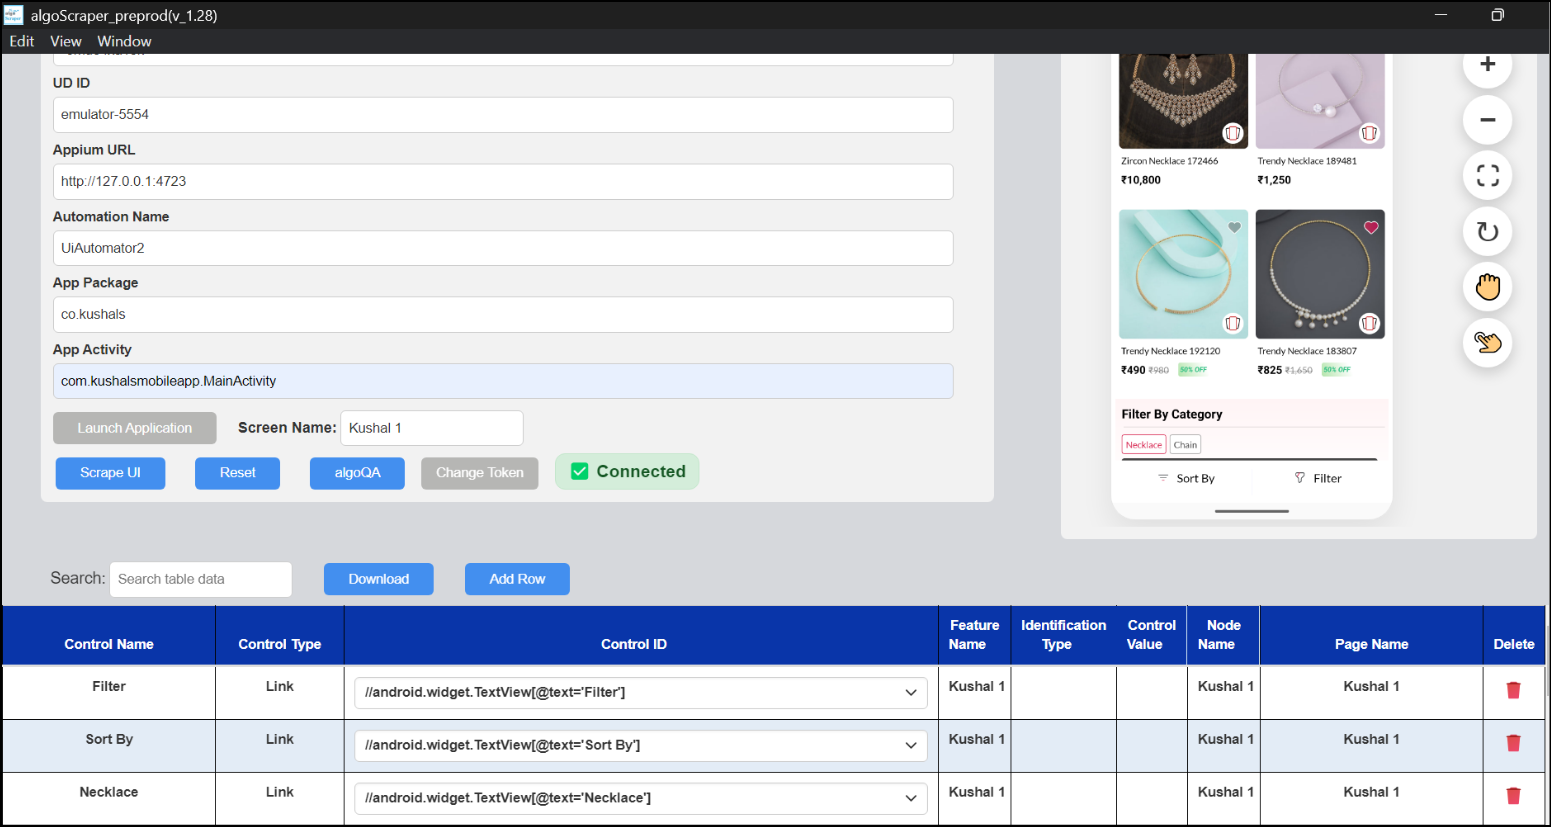Click the Launch Application button
Image resolution: width=1551 pixels, height=827 pixels.
tap(135, 428)
